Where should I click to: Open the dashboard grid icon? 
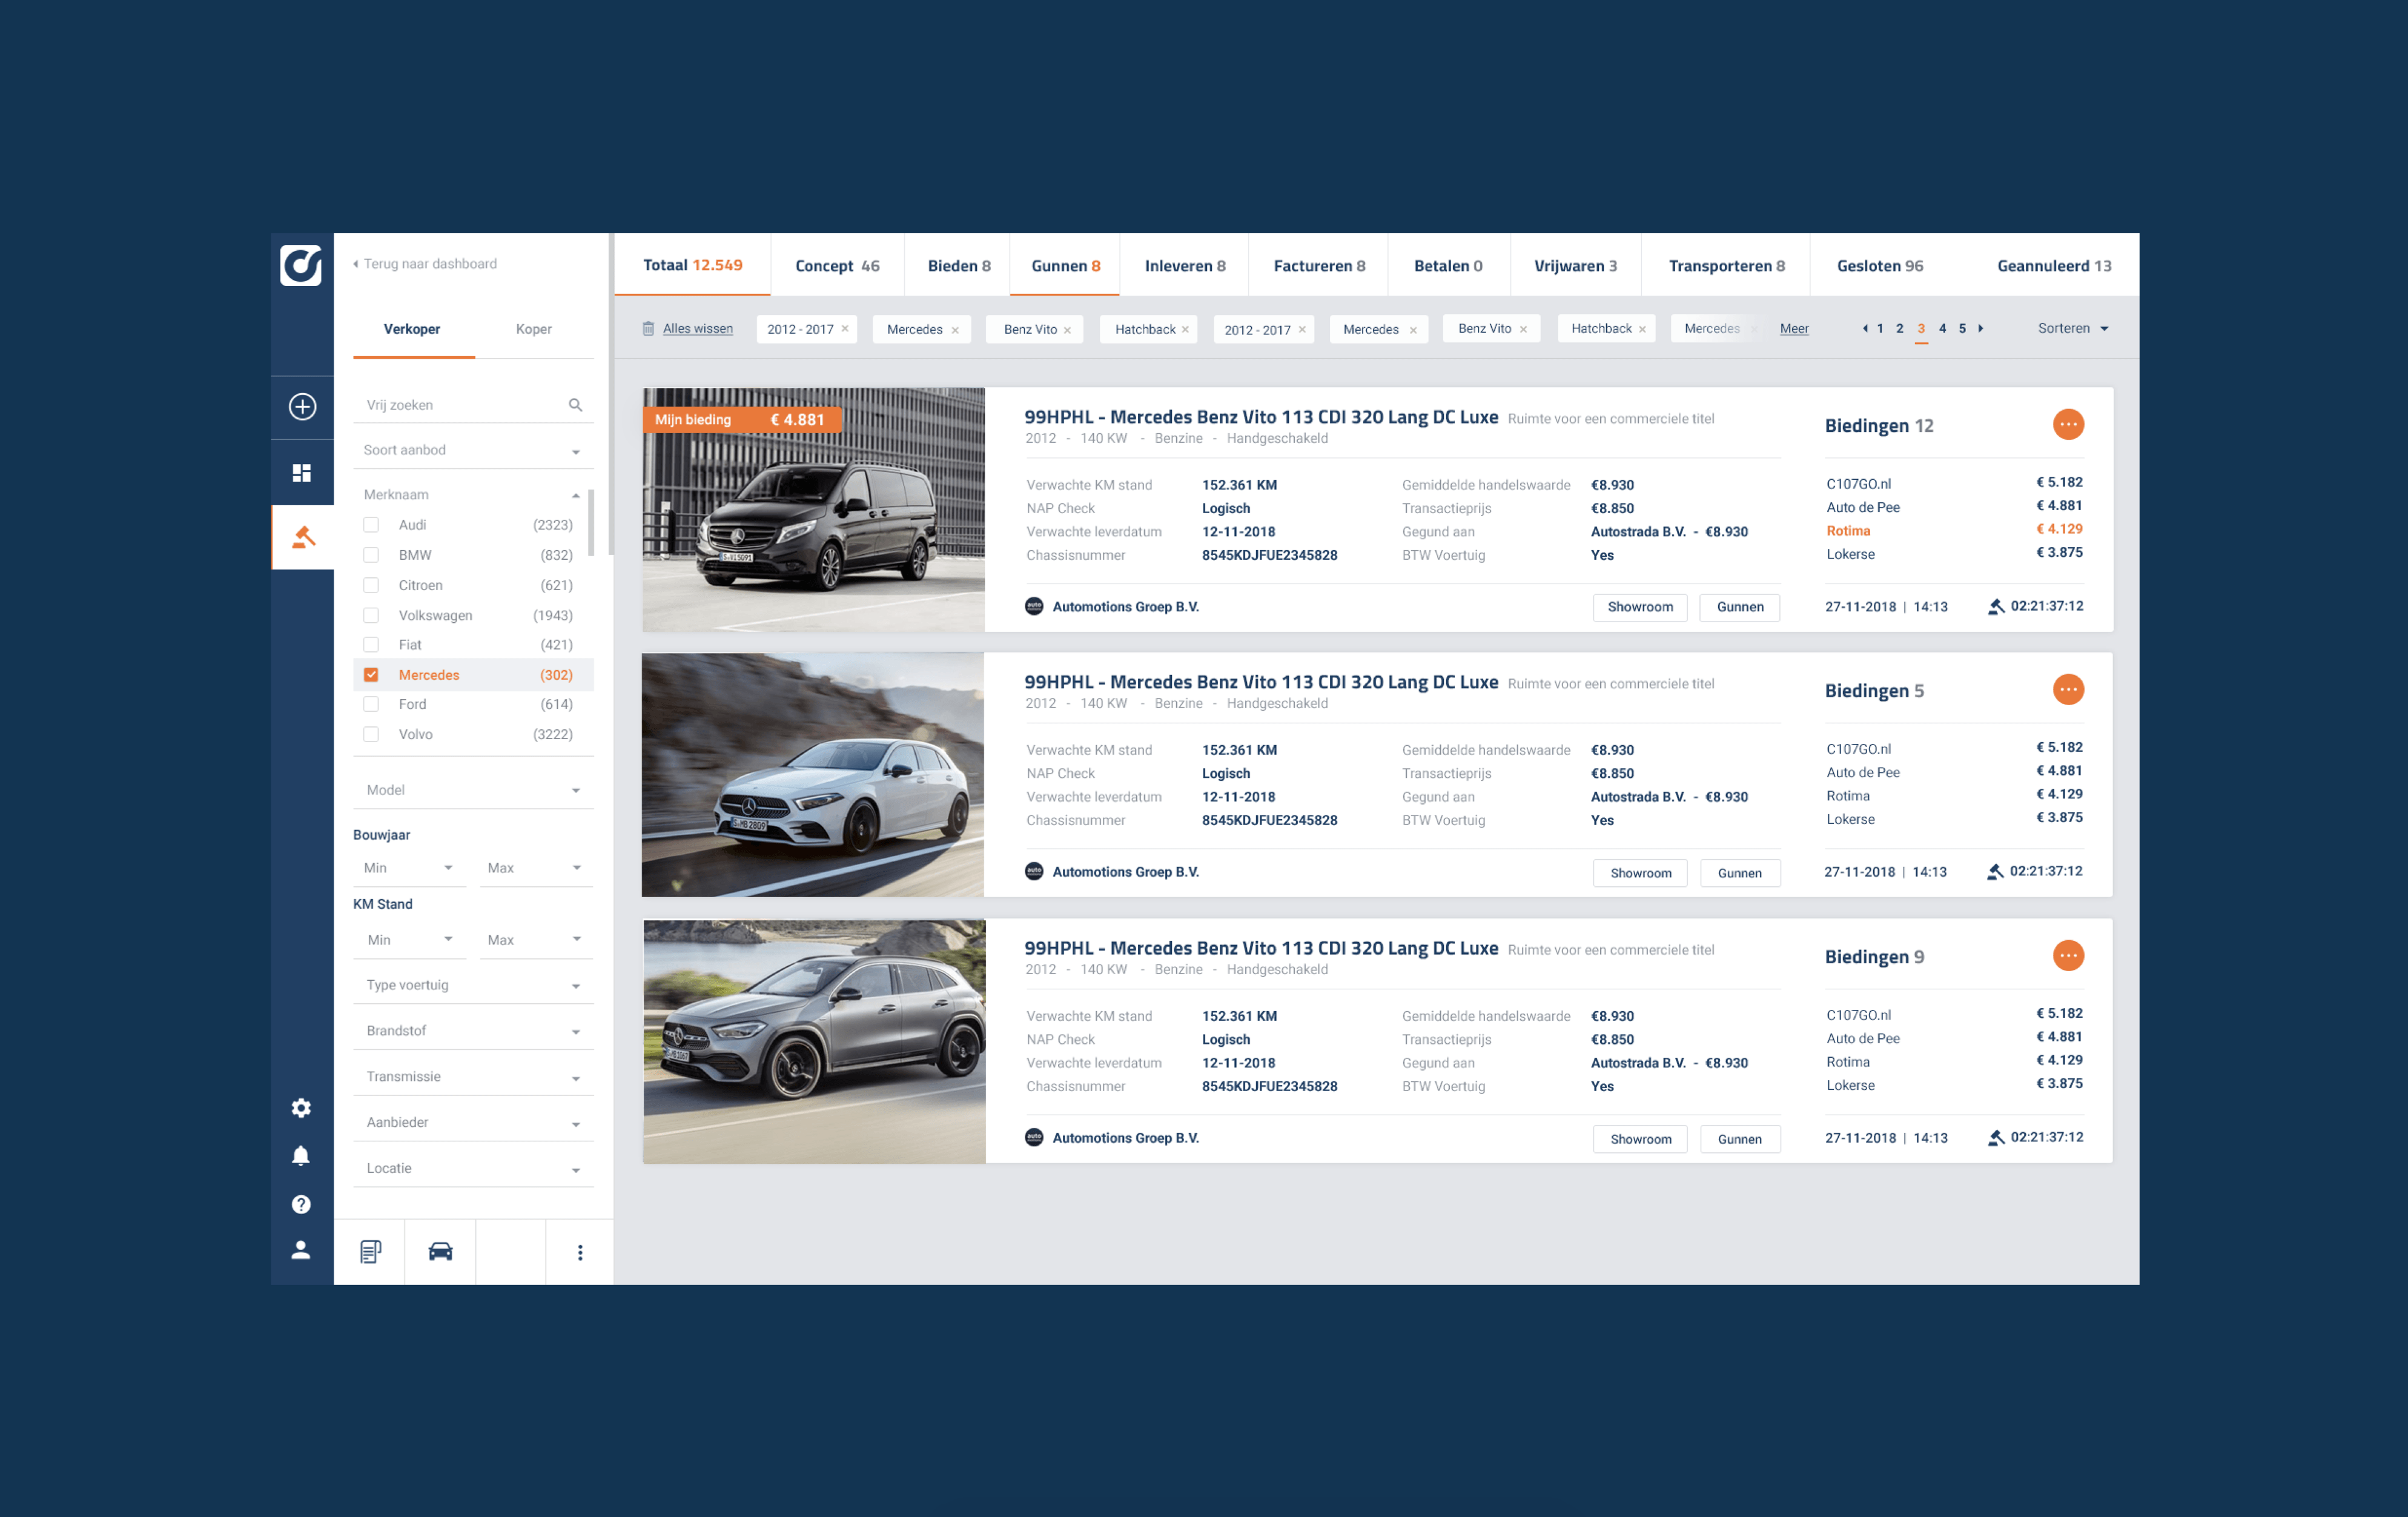pos(302,473)
